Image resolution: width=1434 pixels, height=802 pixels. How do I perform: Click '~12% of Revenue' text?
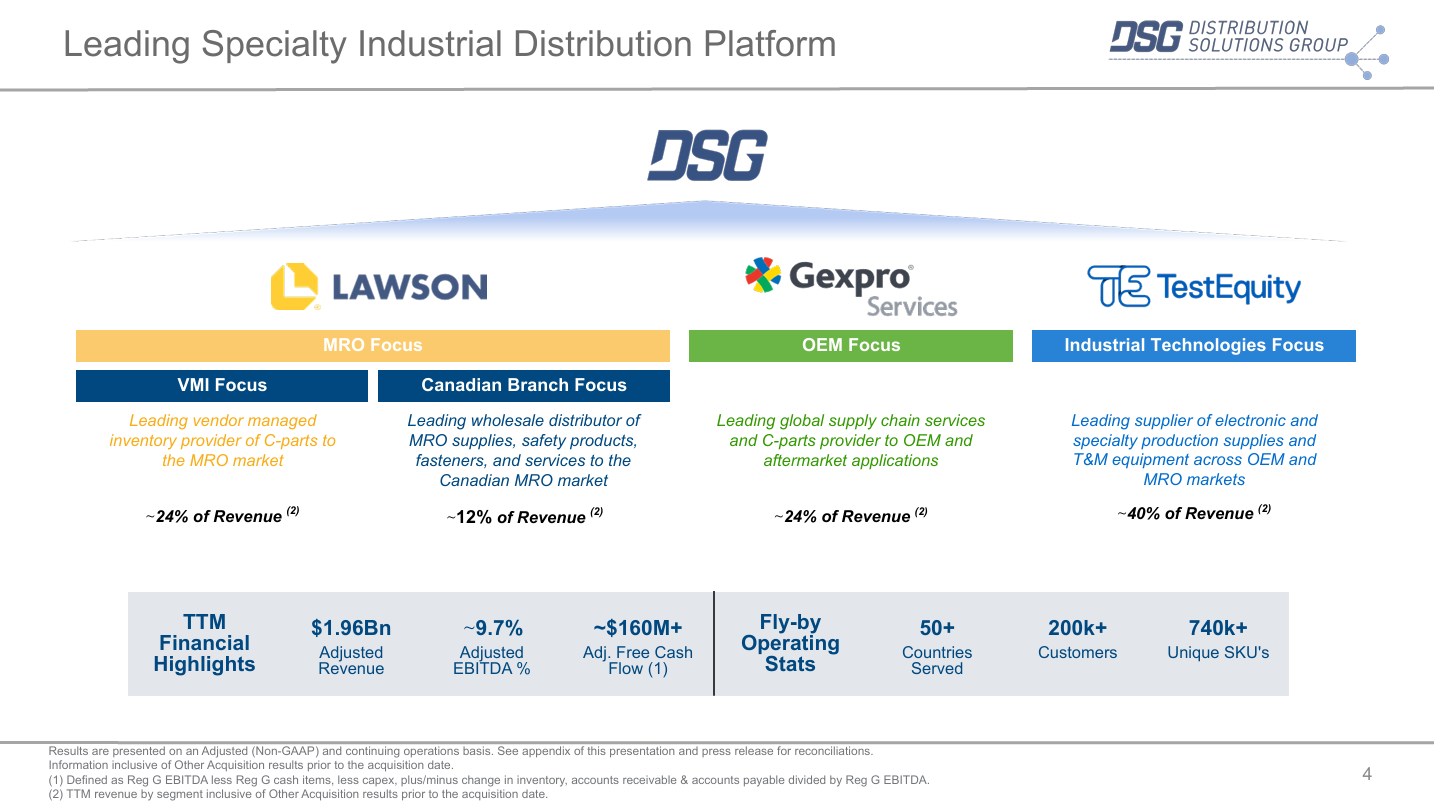tap(524, 516)
